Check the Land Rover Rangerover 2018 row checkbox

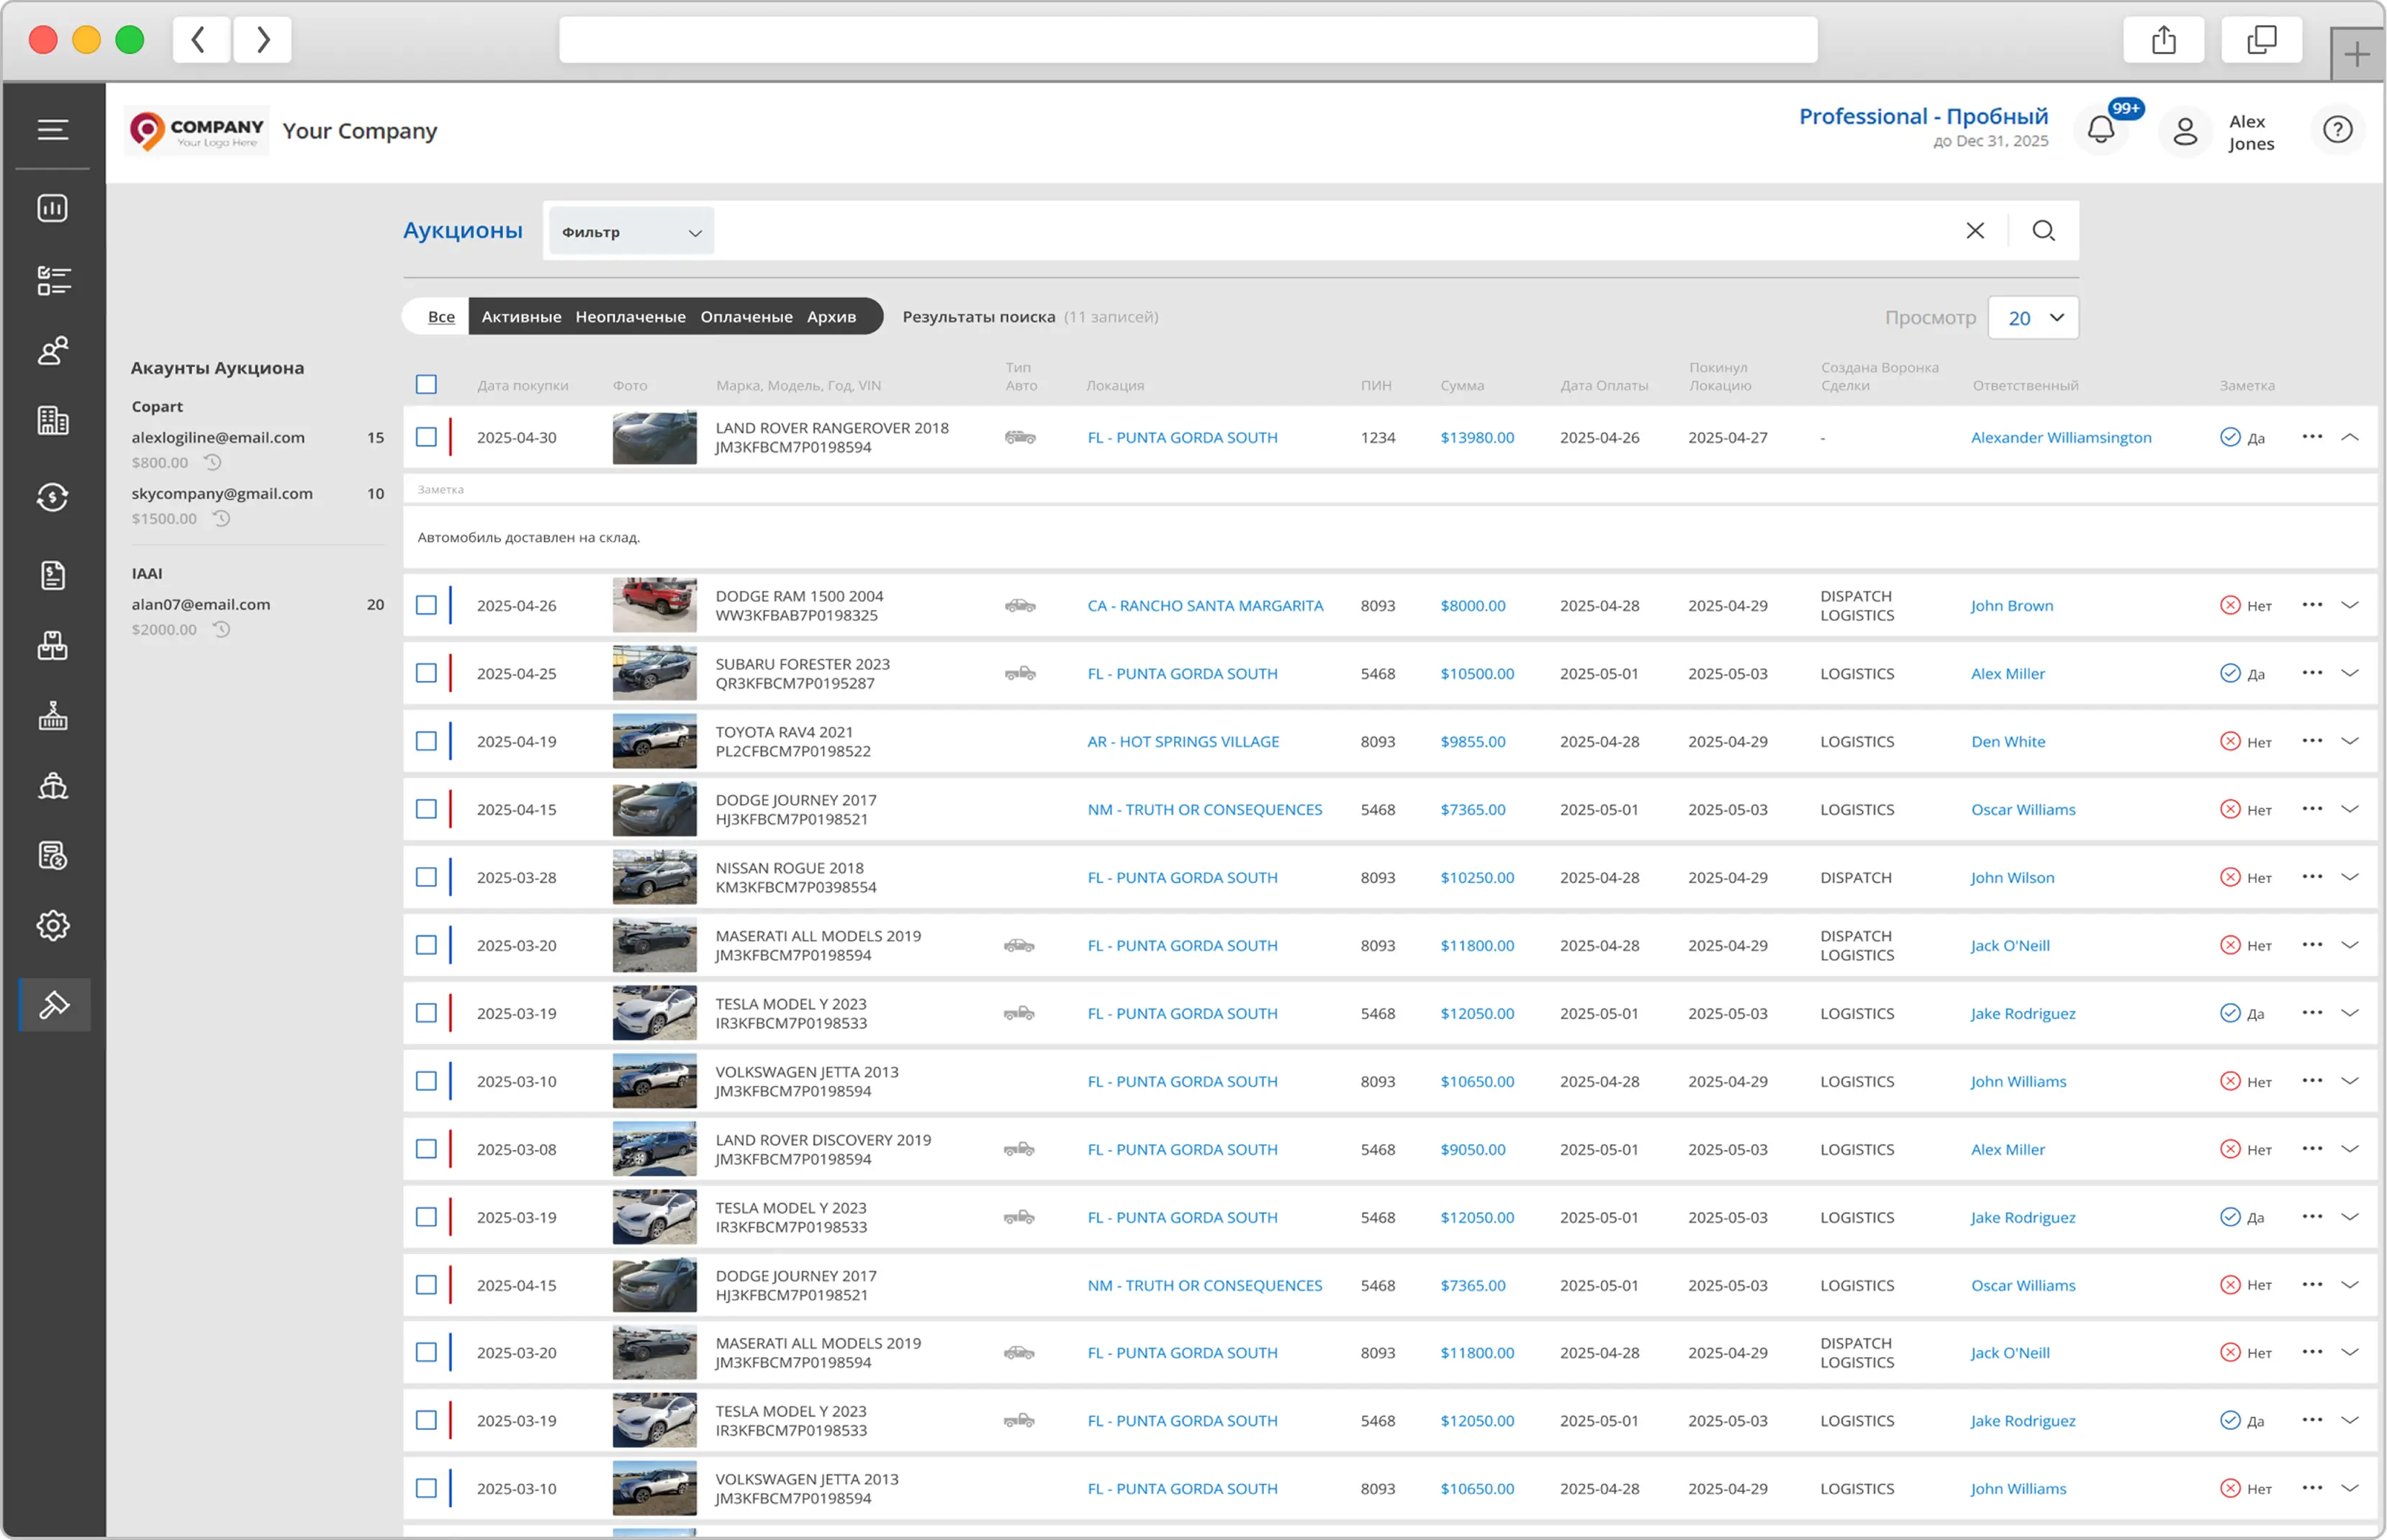426,437
